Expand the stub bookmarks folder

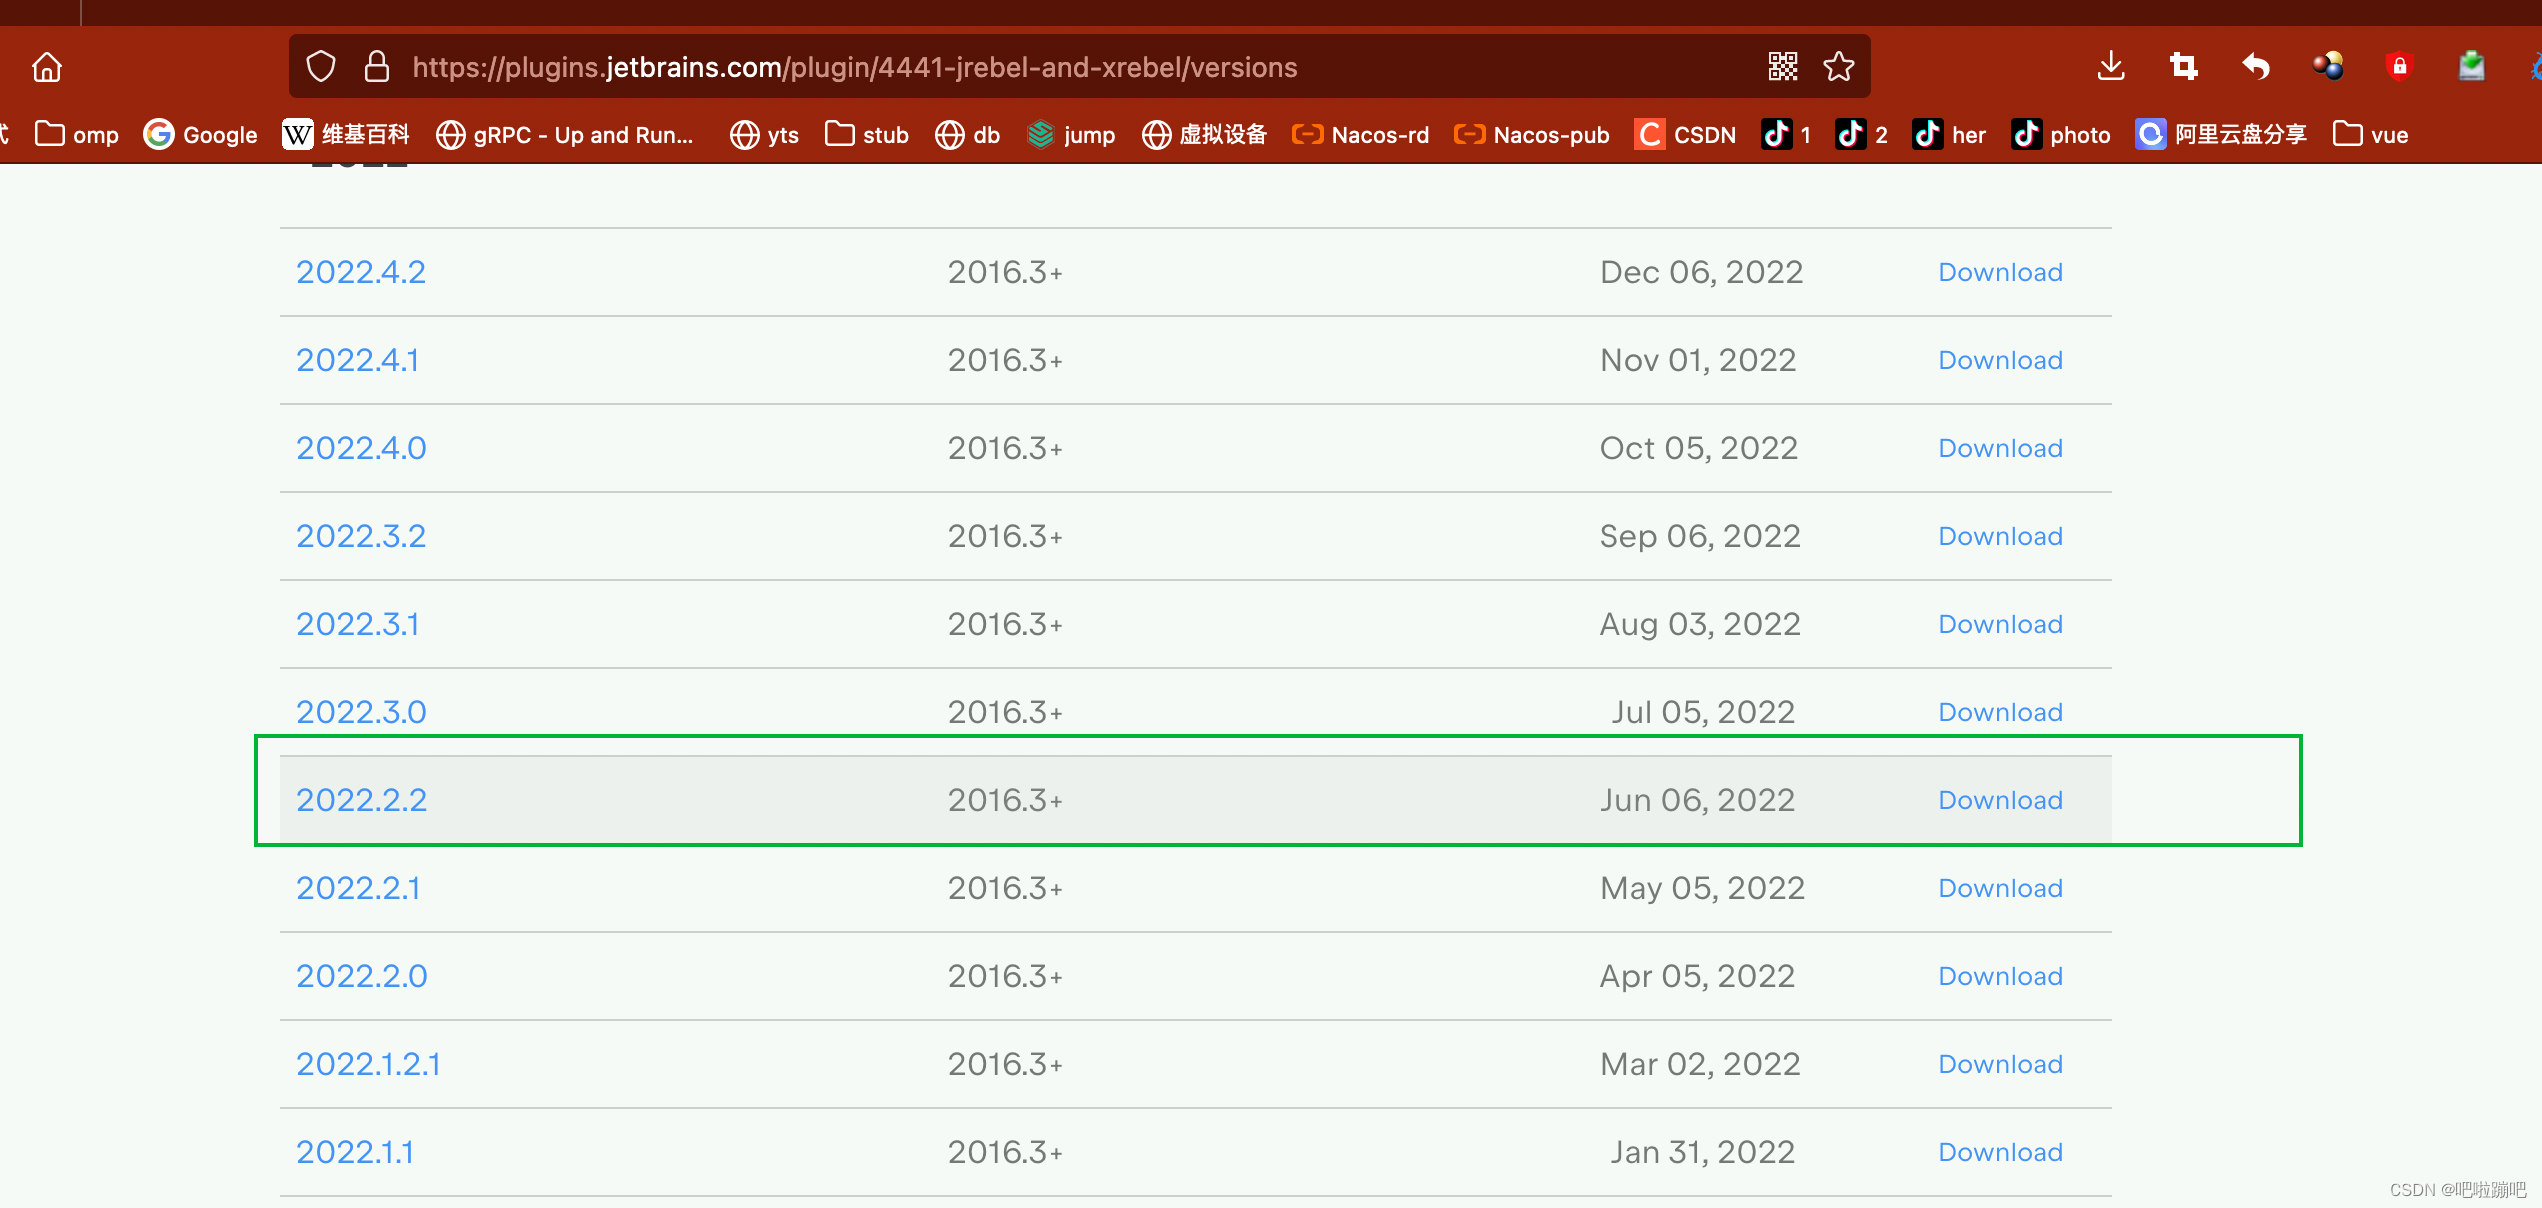[867, 135]
